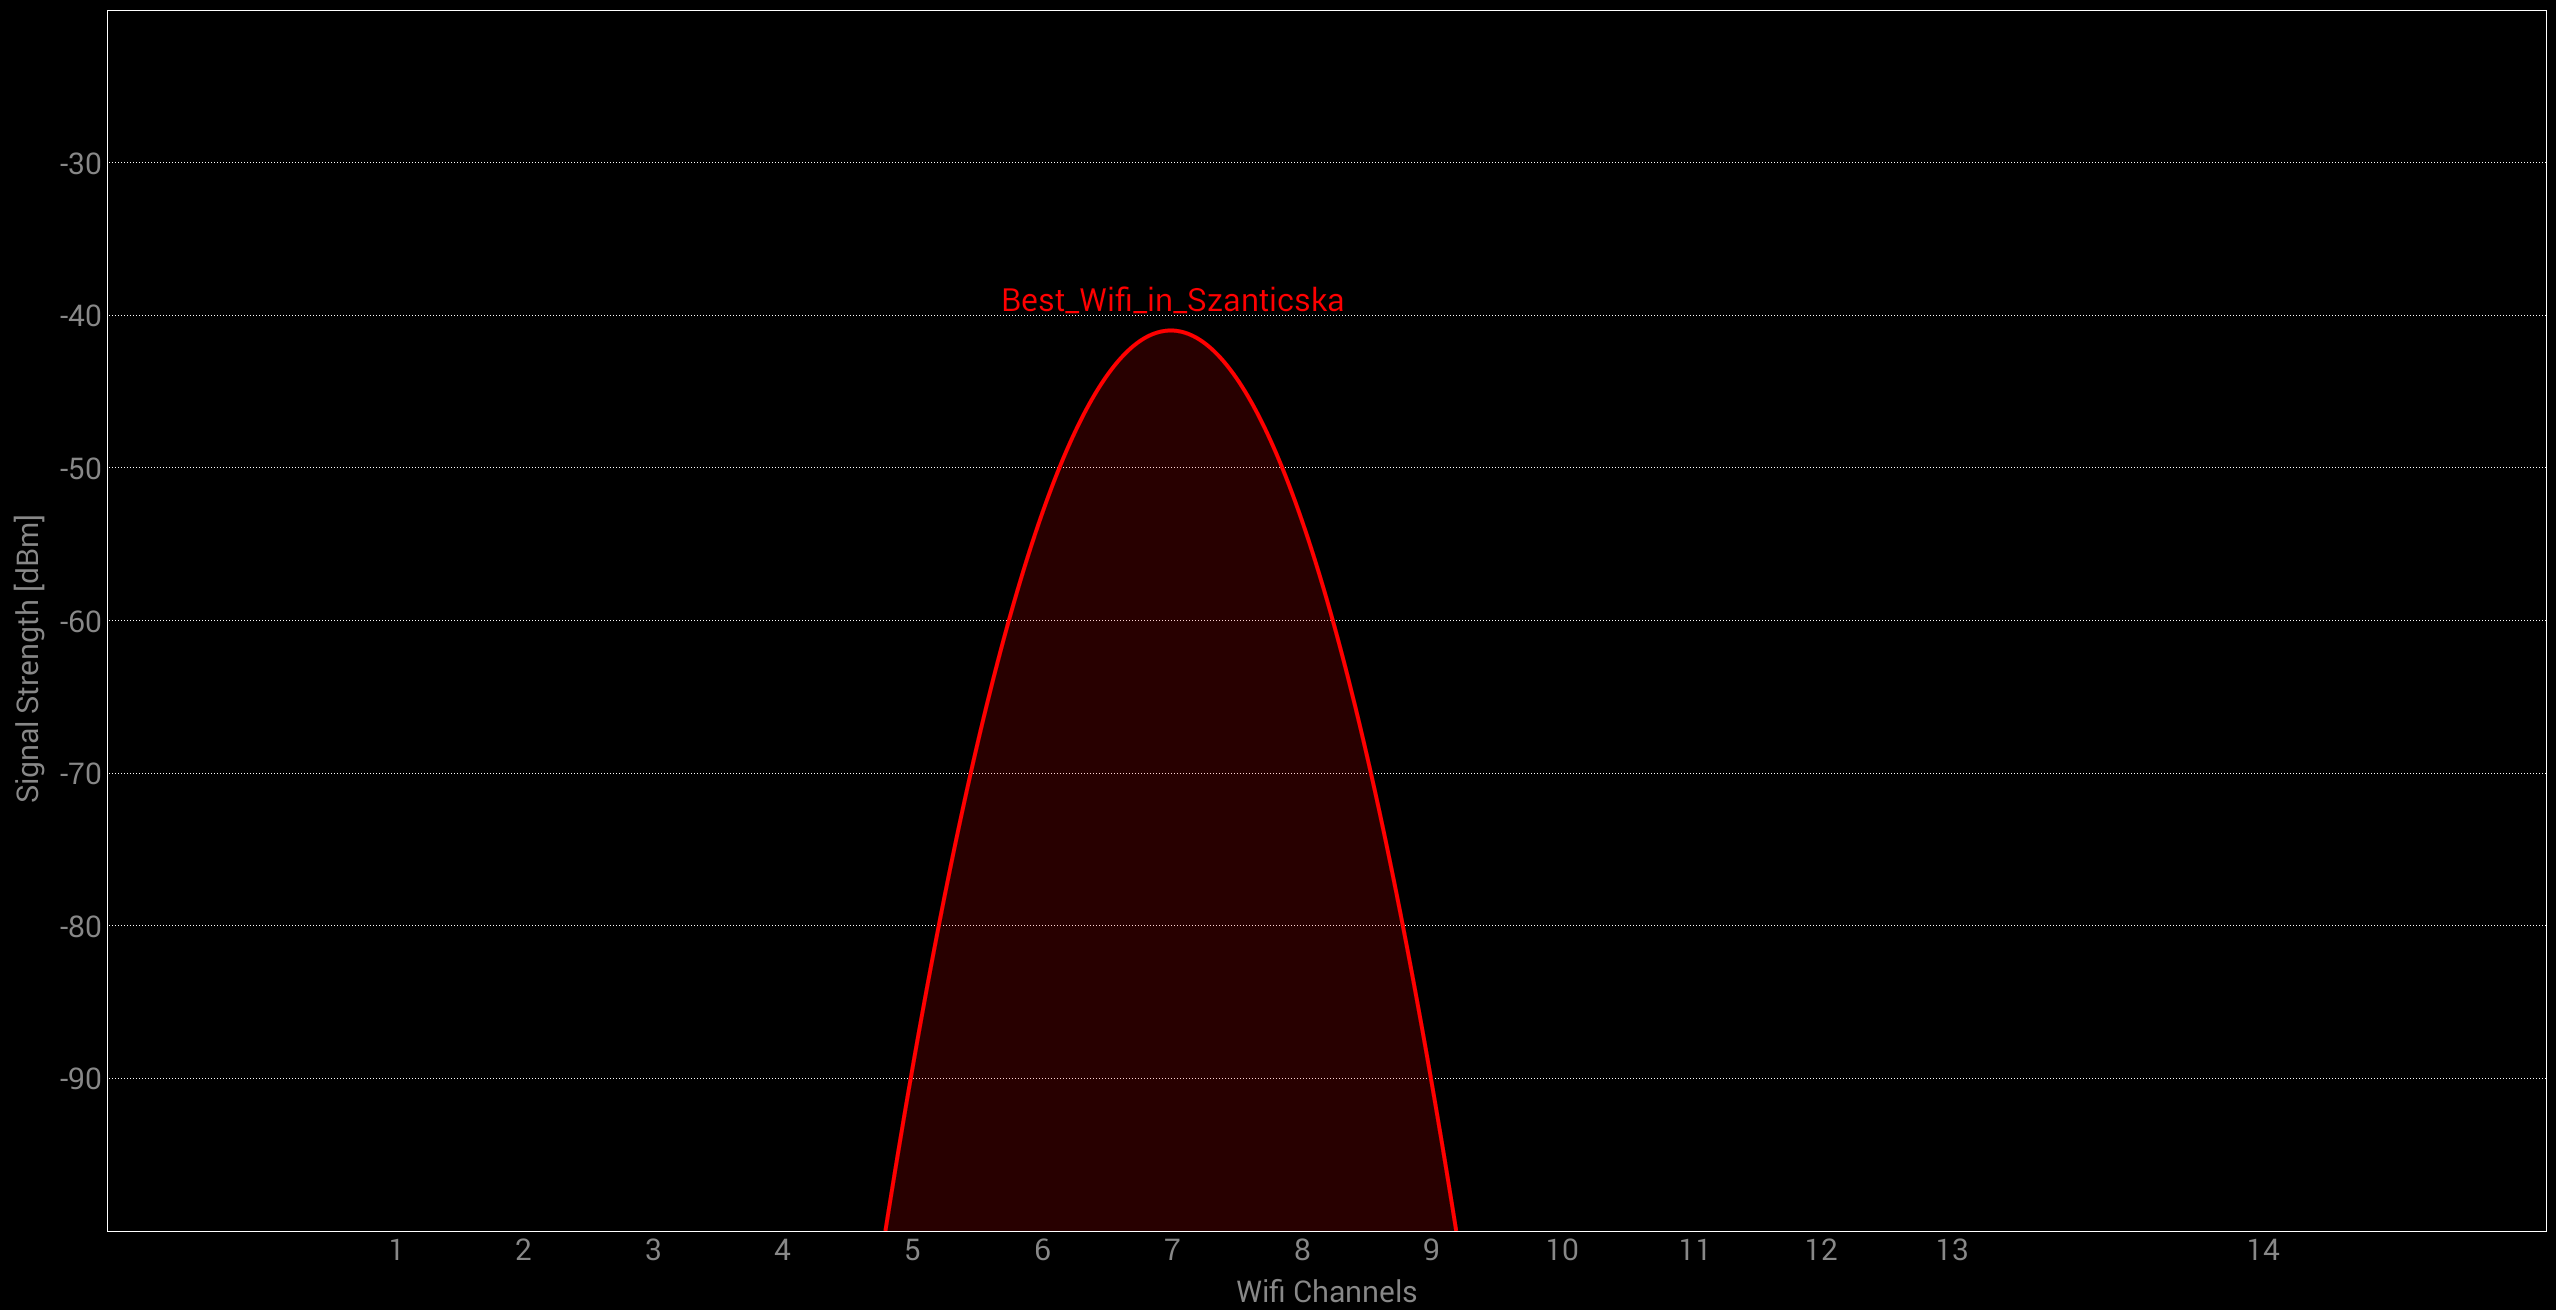The width and height of the screenshot is (2556, 1310).
Task: Click the -70 dBm axis value
Action: tap(80, 774)
